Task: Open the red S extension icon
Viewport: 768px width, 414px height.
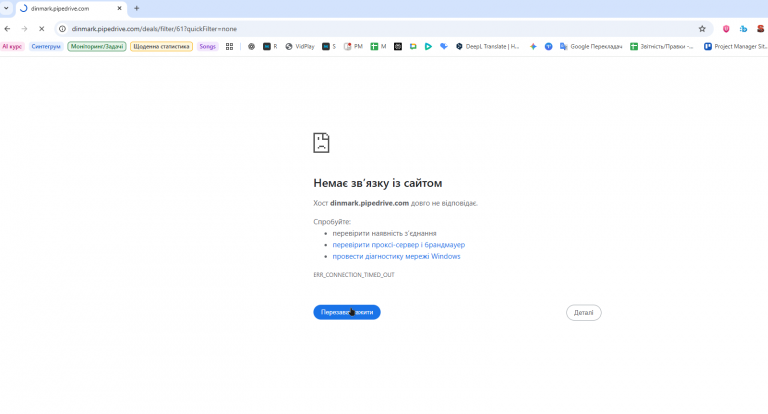Action: (x=760, y=29)
